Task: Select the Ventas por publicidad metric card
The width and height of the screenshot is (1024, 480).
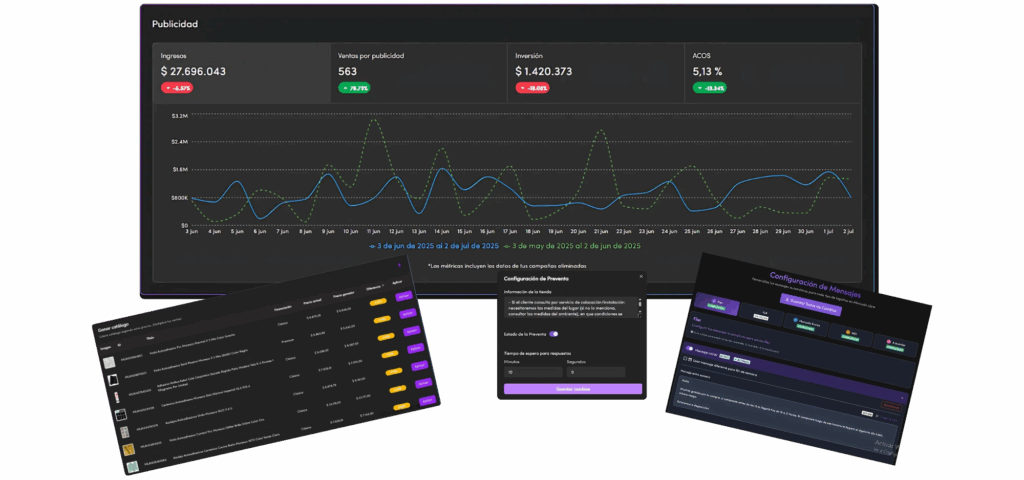Action: [x=419, y=73]
